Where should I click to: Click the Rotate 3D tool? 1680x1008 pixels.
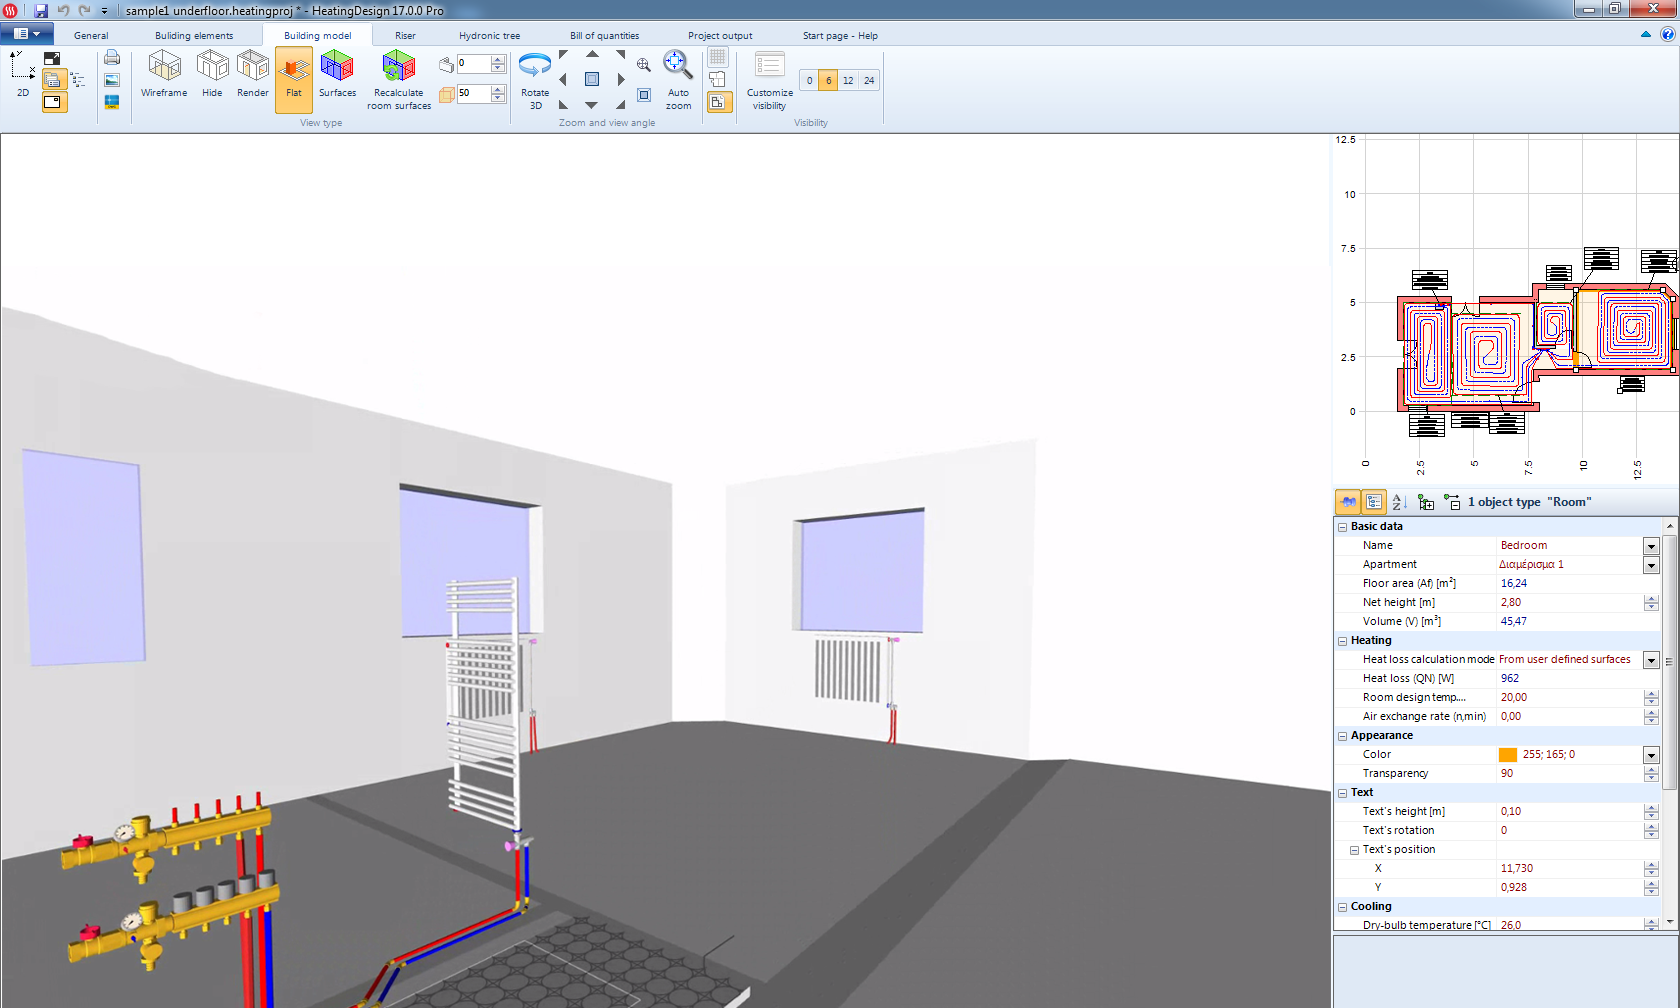(x=535, y=80)
